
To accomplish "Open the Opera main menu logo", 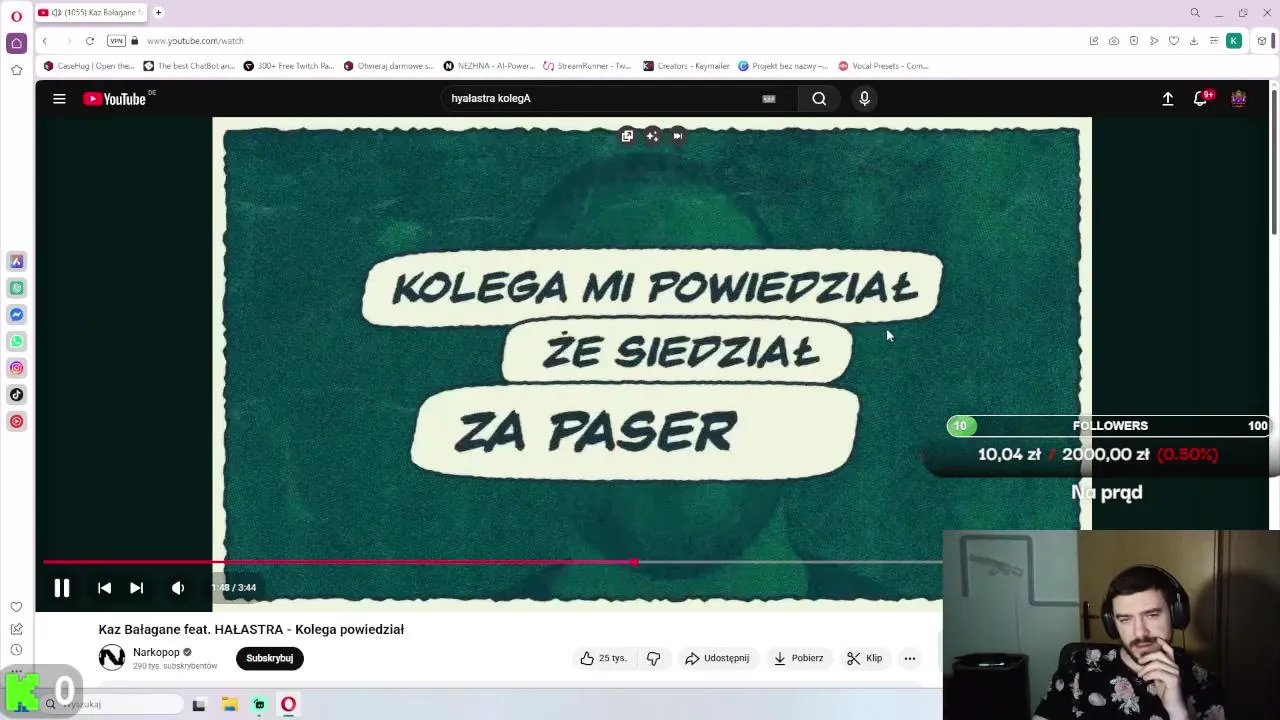I will coord(16,16).
